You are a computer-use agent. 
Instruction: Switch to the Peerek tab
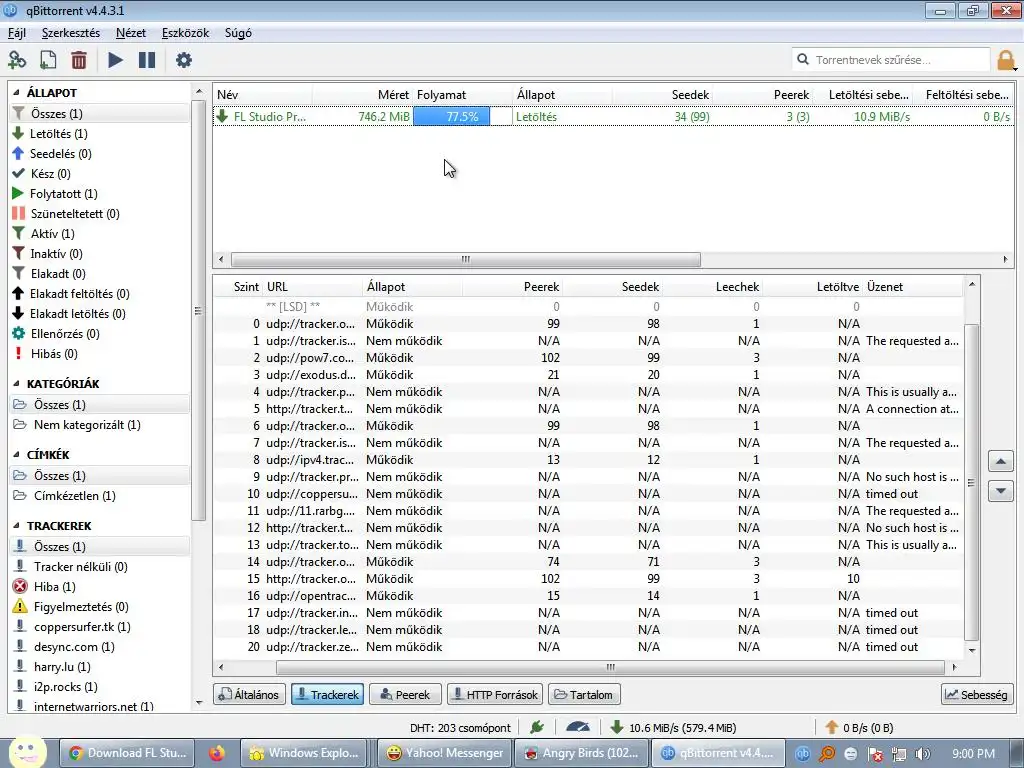pos(406,695)
